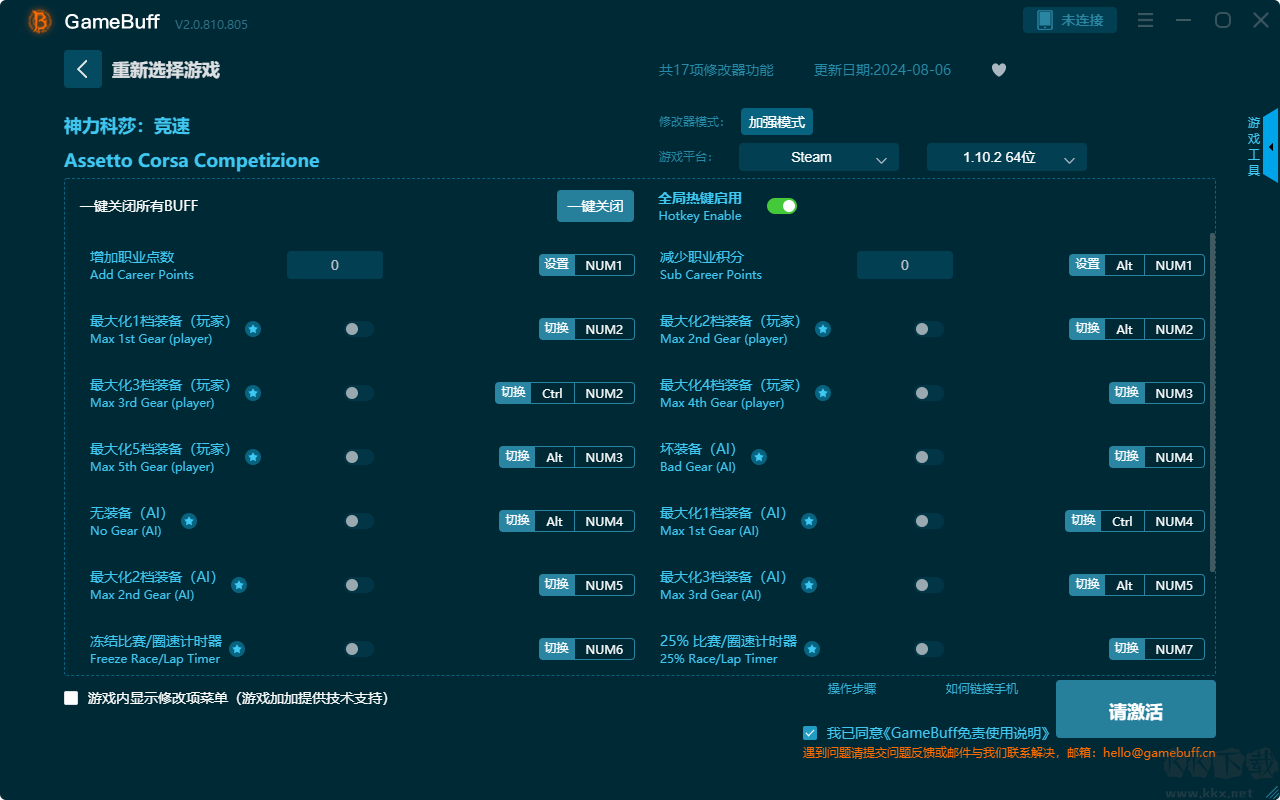Image resolution: width=1280 pixels, height=800 pixels.
Task: Click the 请激活 activation button
Action: [1136, 711]
